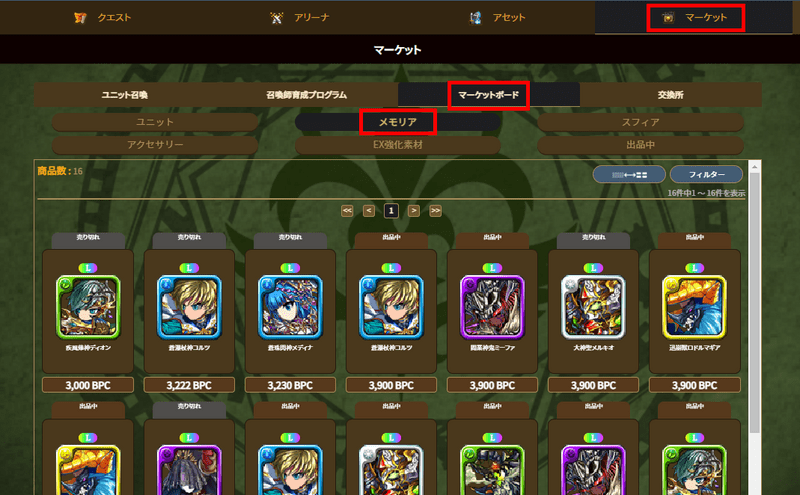
Task: Switch to the ユニット召喚 tab
Action: click(x=125, y=95)
